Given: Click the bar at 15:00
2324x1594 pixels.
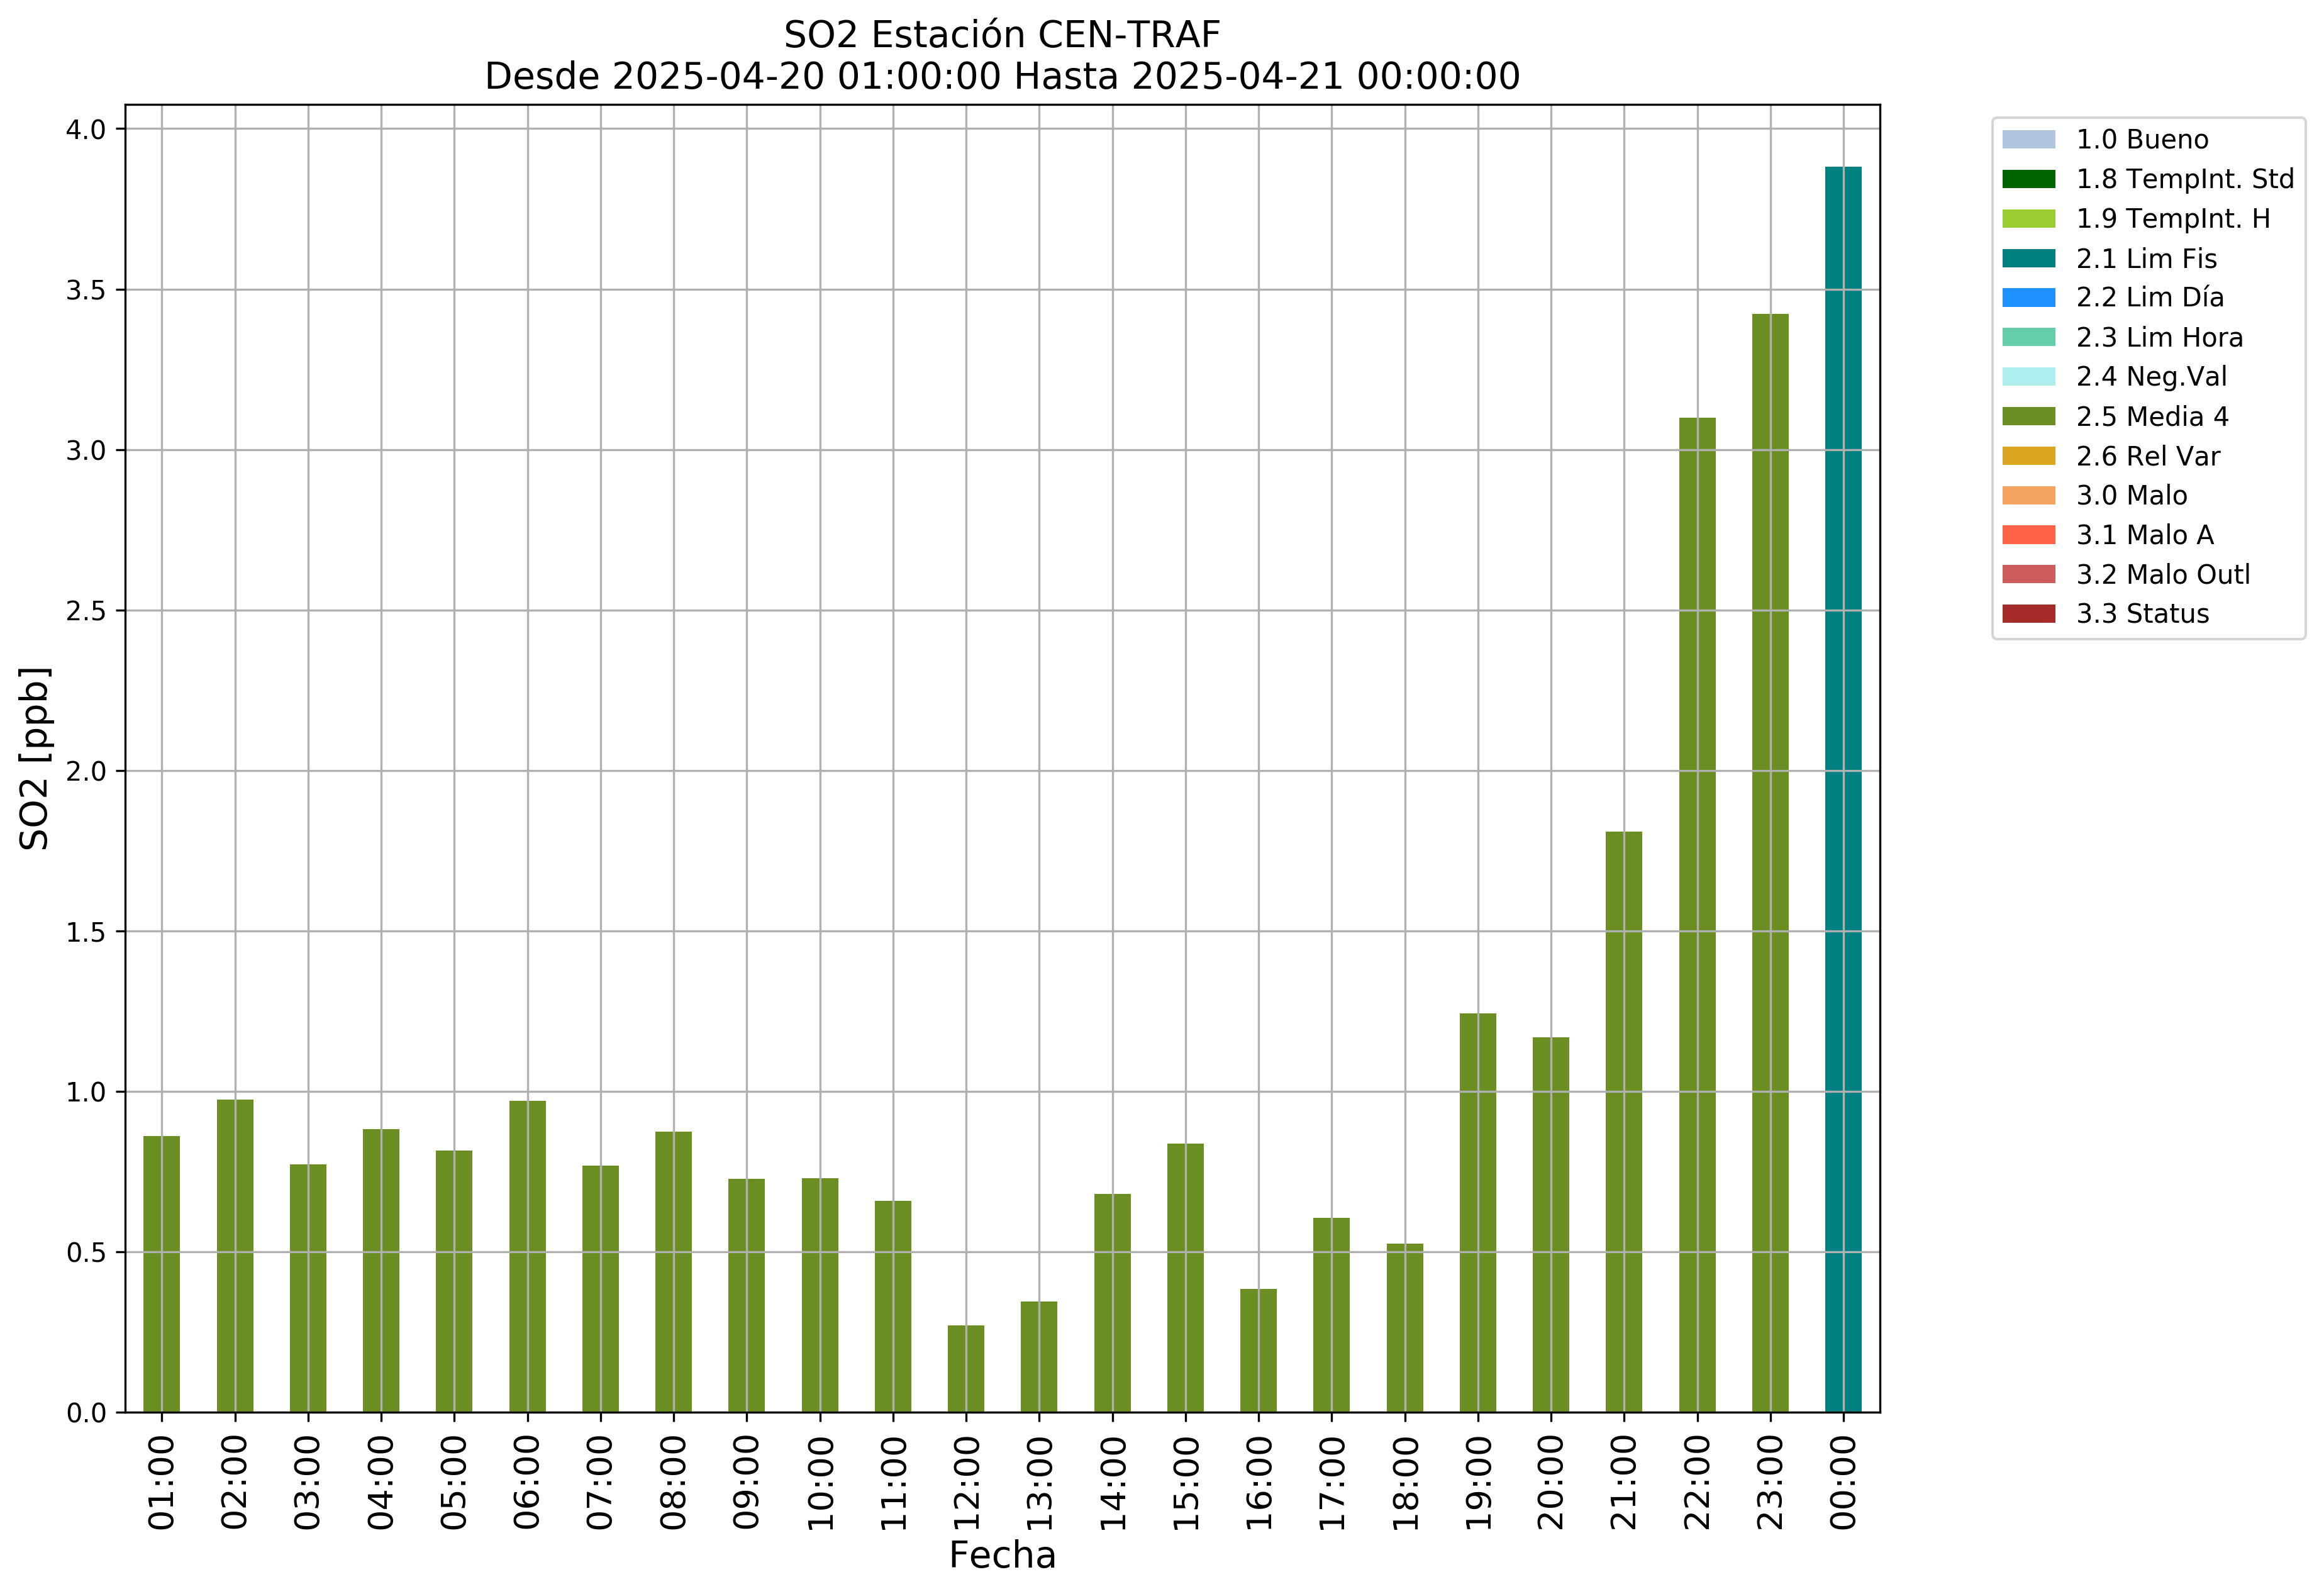Looking at the screenshot, I should [1185, 1278].
